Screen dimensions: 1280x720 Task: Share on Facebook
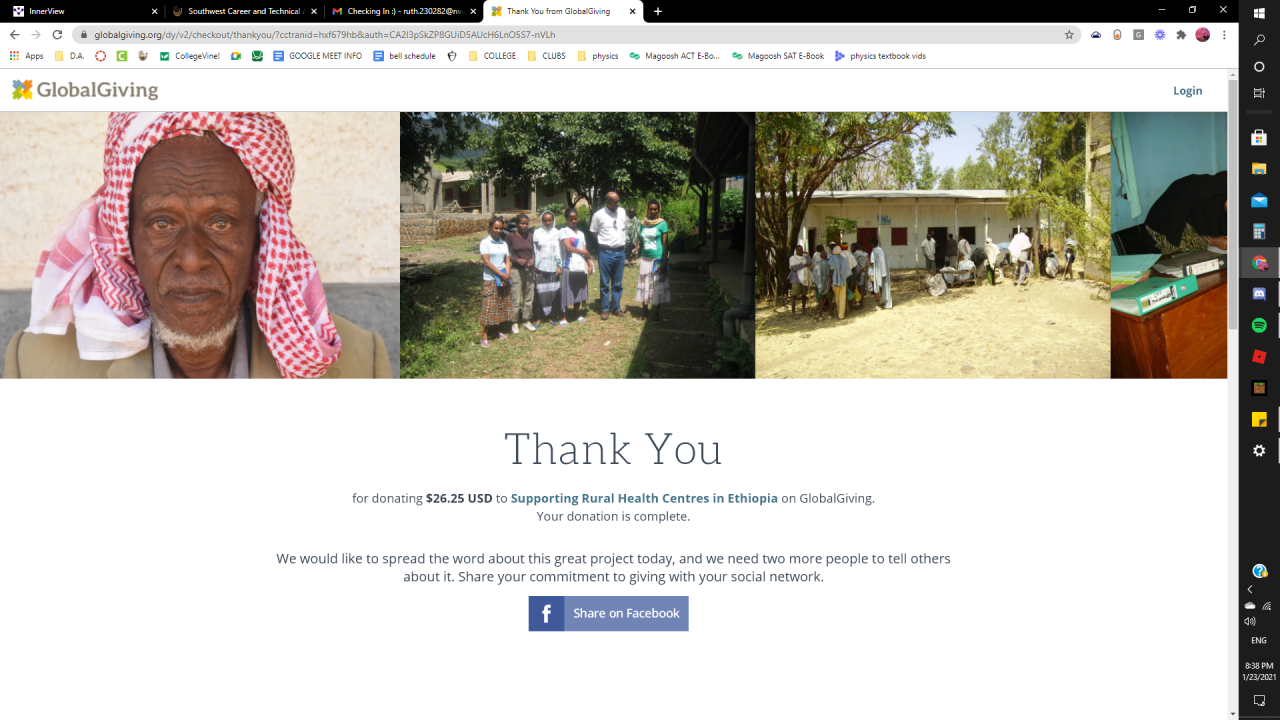tap(608, 613)
